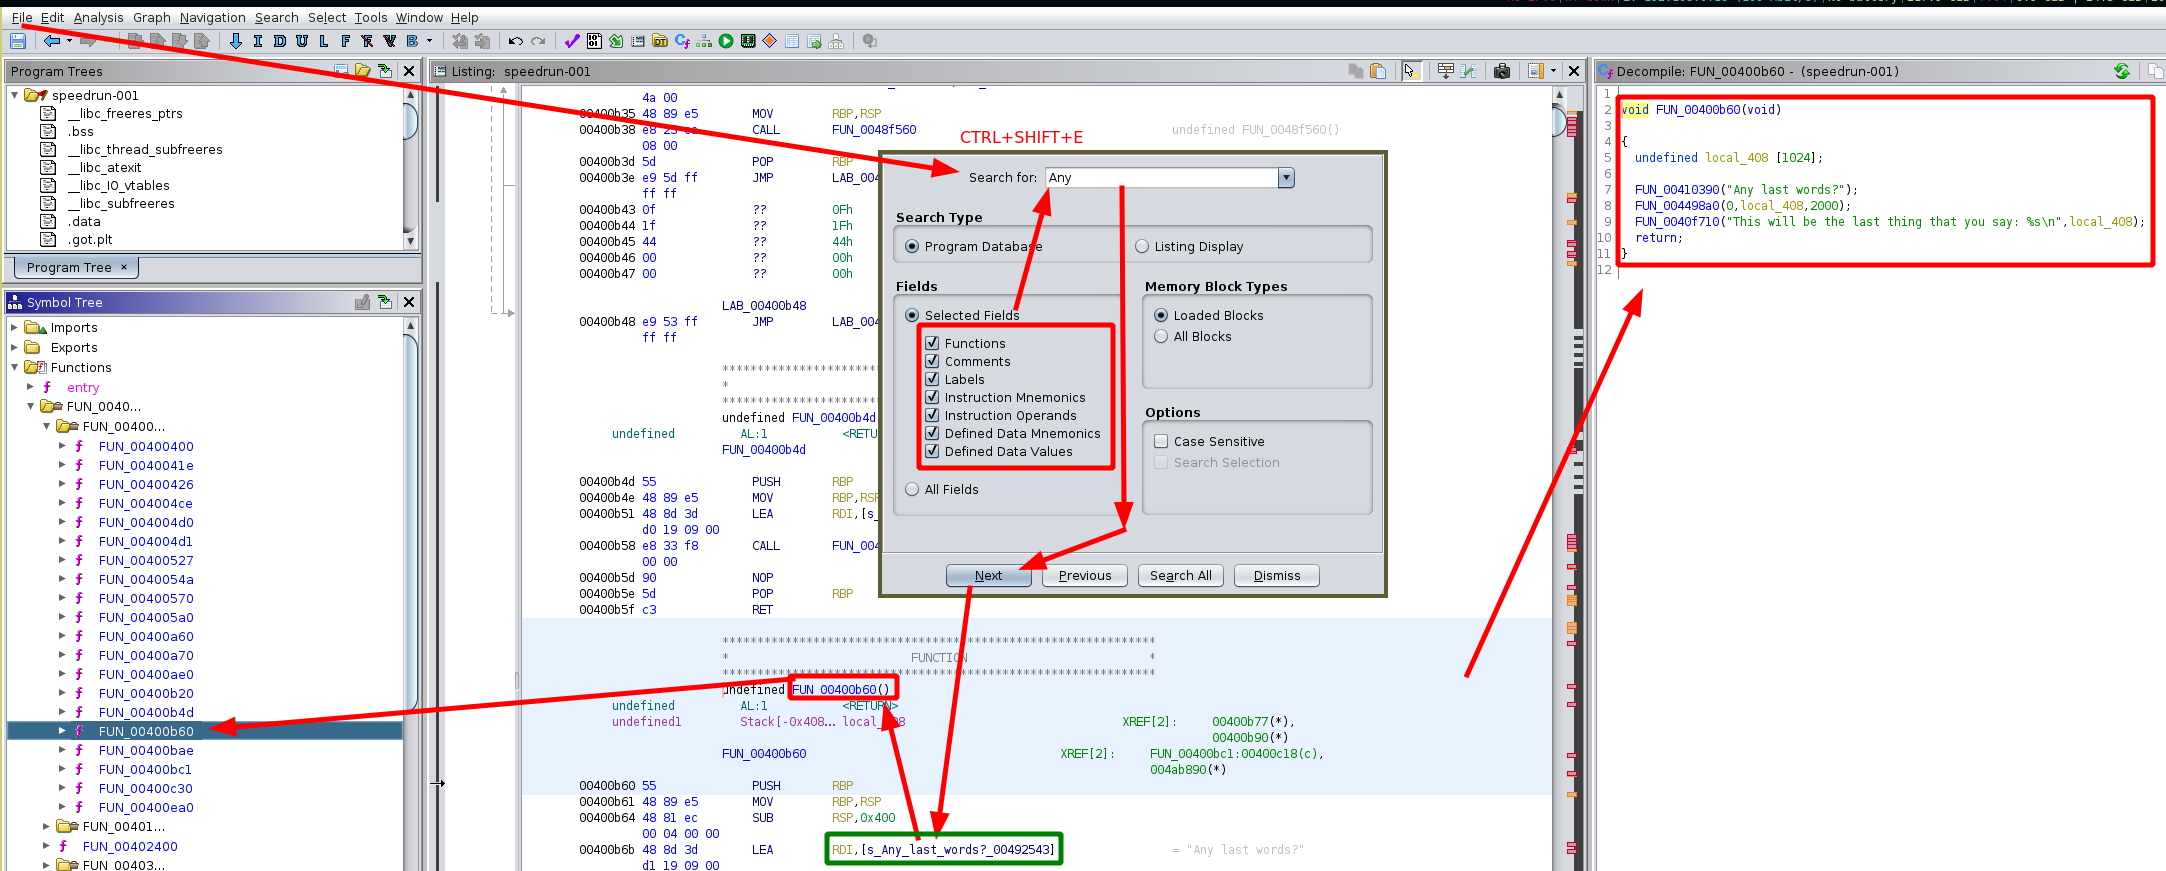Screen dimensions: 2166x871
Task: Select .got.plt in Program Trees
Action: (90, 239)
